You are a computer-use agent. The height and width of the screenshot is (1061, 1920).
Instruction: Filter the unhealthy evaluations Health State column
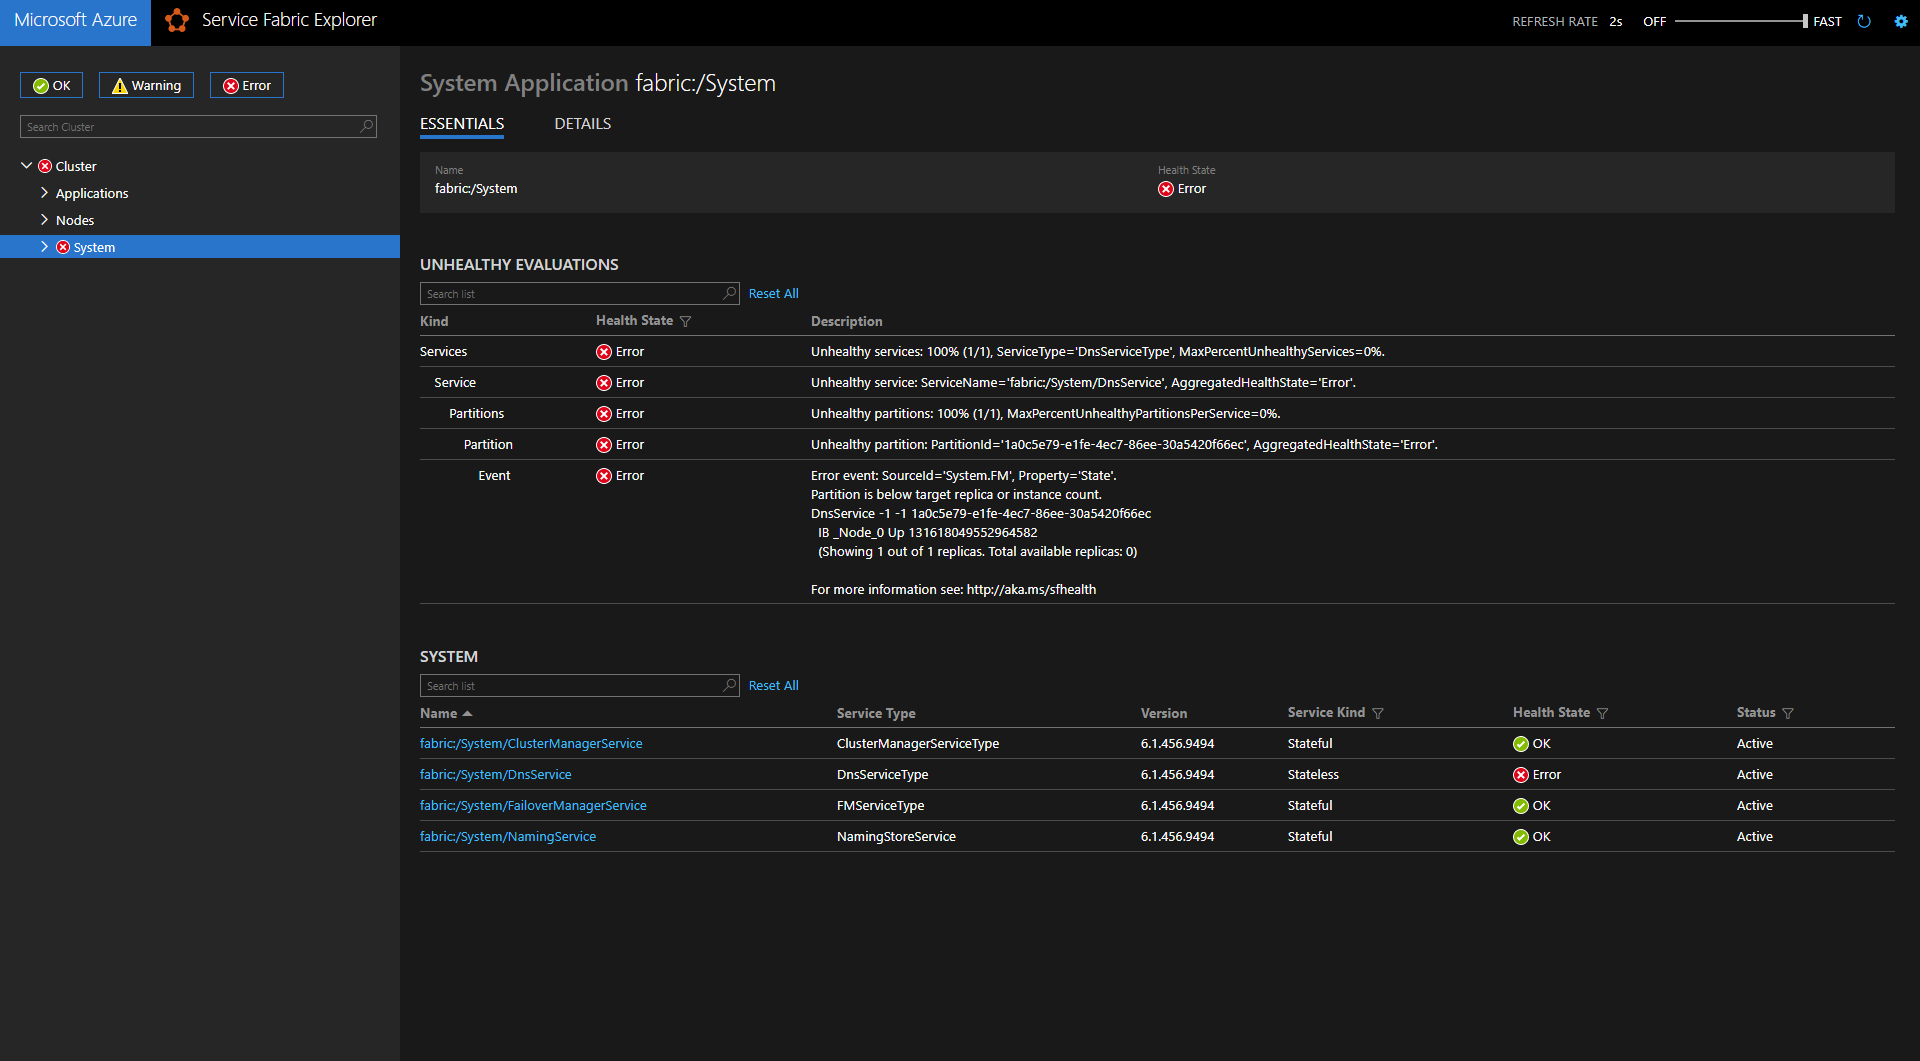tap(685, 321)
